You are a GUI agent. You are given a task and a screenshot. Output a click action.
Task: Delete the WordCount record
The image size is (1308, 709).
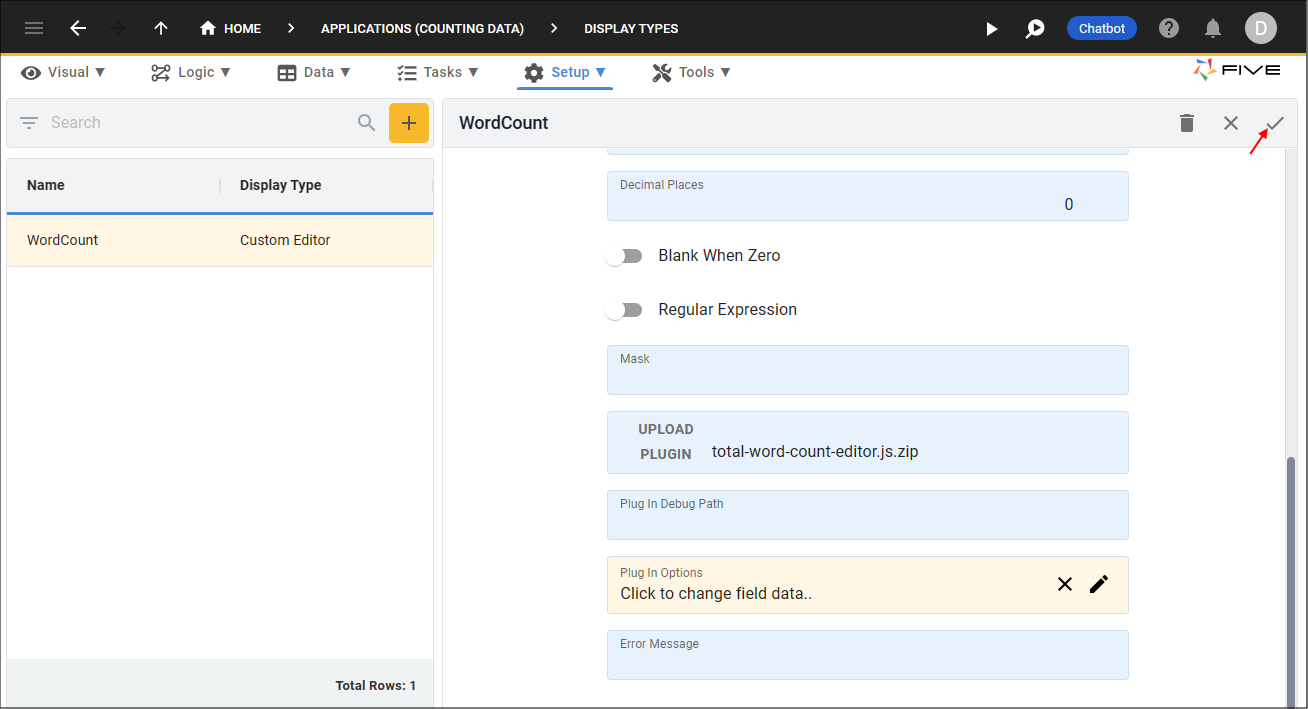1187,123
